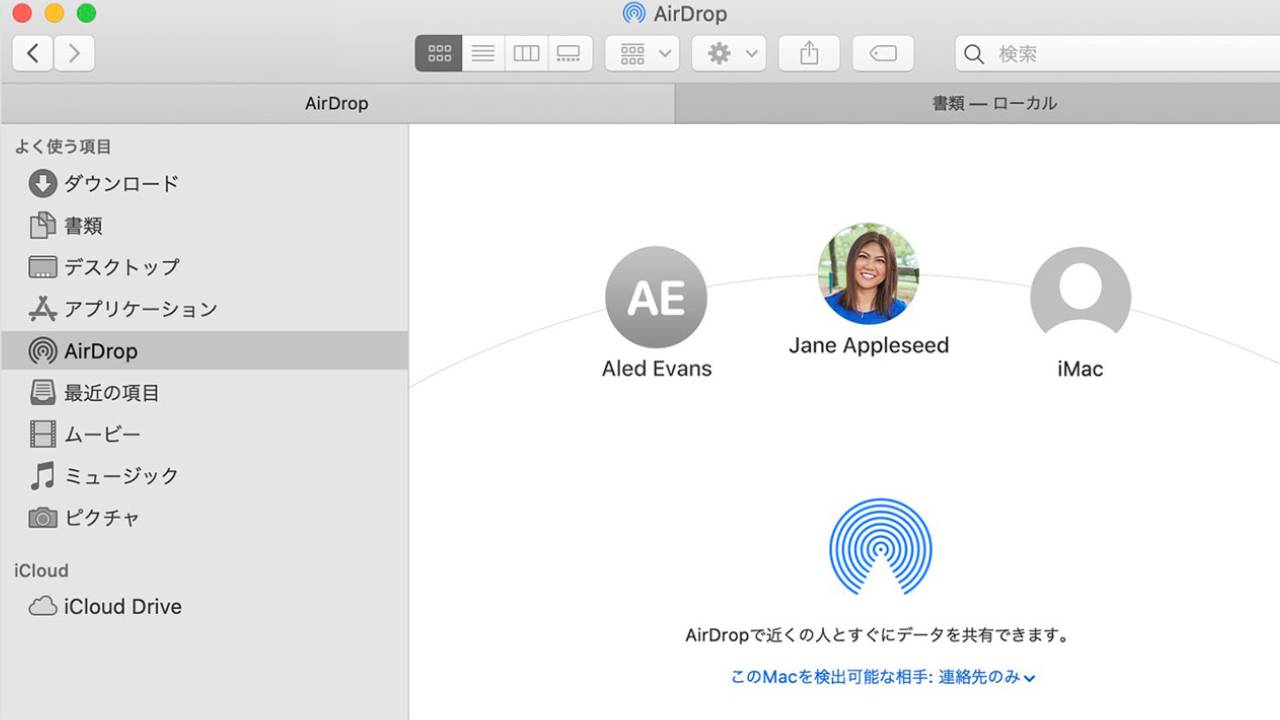Image resolution: width=1280 pixels, height=720 pixels.
Task: Select the AirDrop sidebar label
Action: pyautogui.click(x=101, y=351)
